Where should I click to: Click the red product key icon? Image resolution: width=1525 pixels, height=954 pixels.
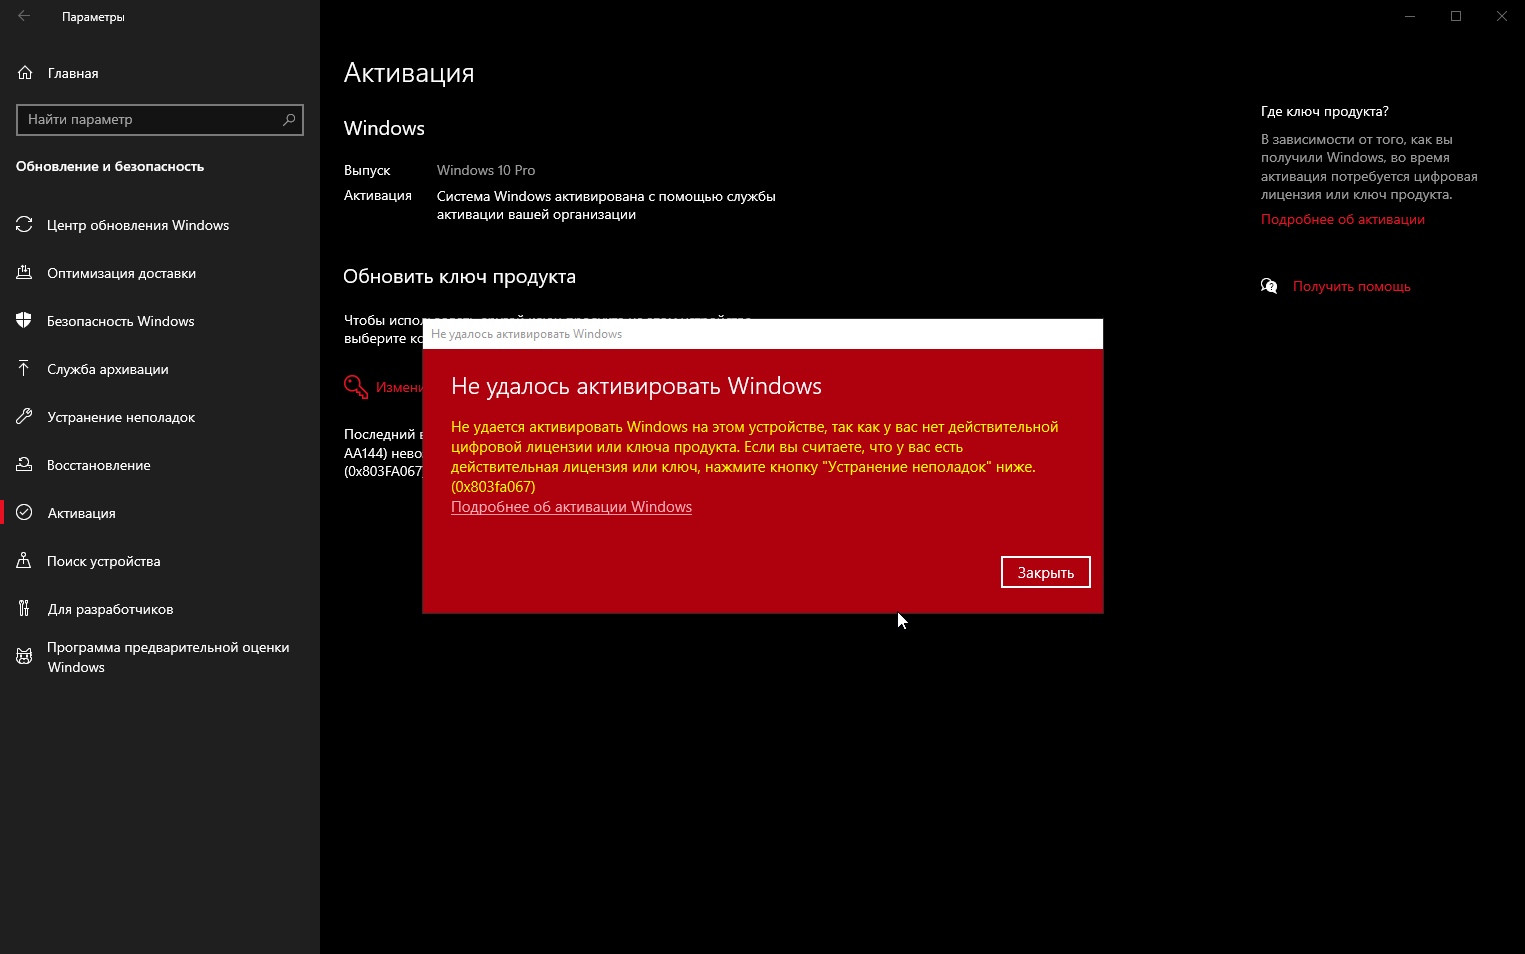356,386
